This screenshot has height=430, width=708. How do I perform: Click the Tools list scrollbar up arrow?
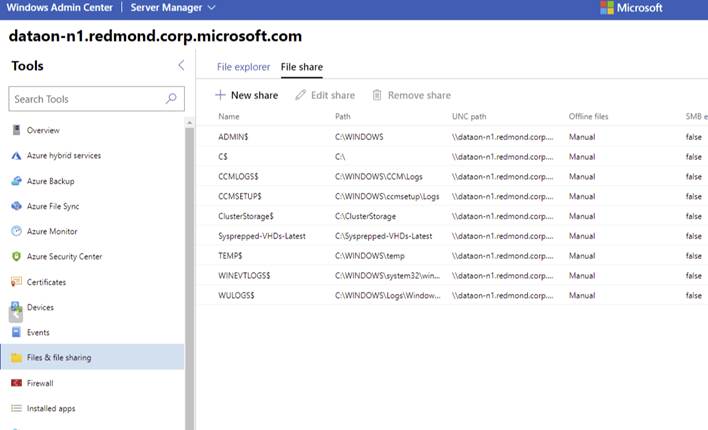click(189, 122)
